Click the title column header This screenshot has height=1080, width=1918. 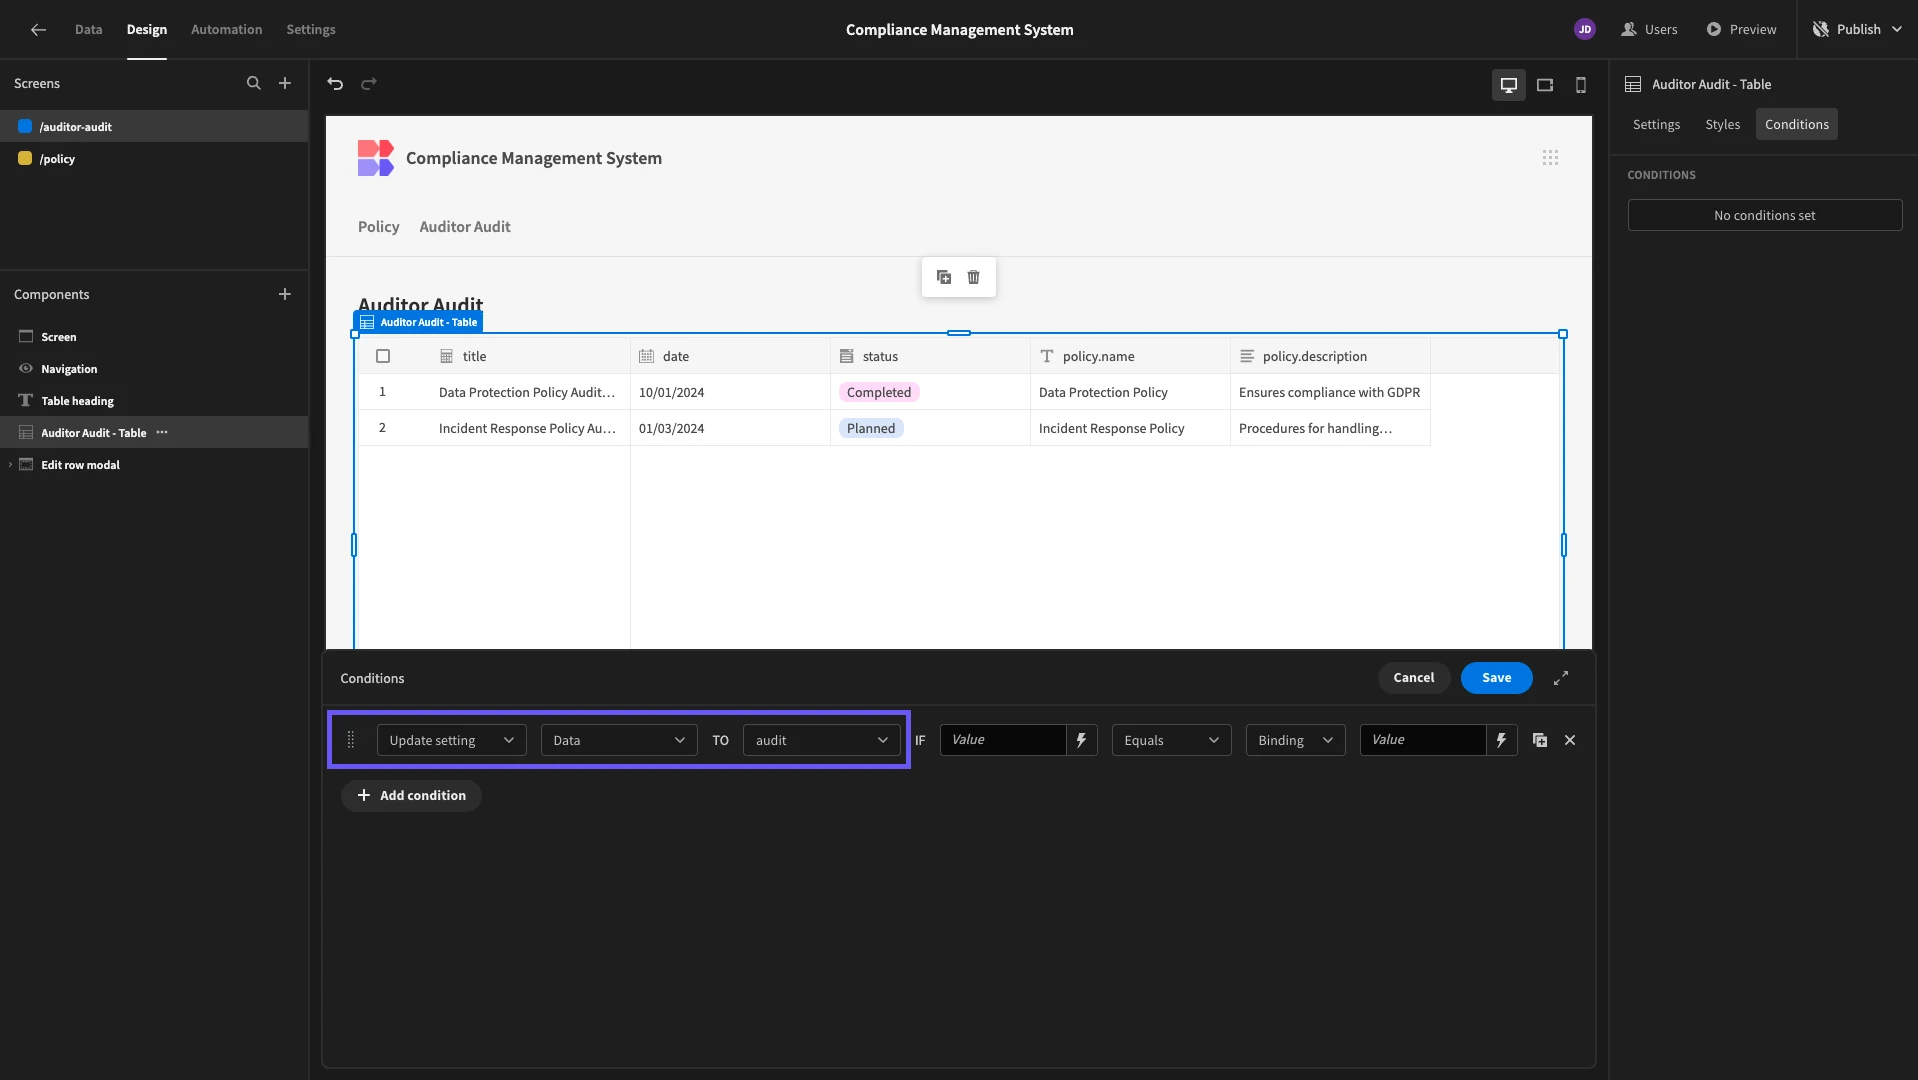click(x=529, y=356)
